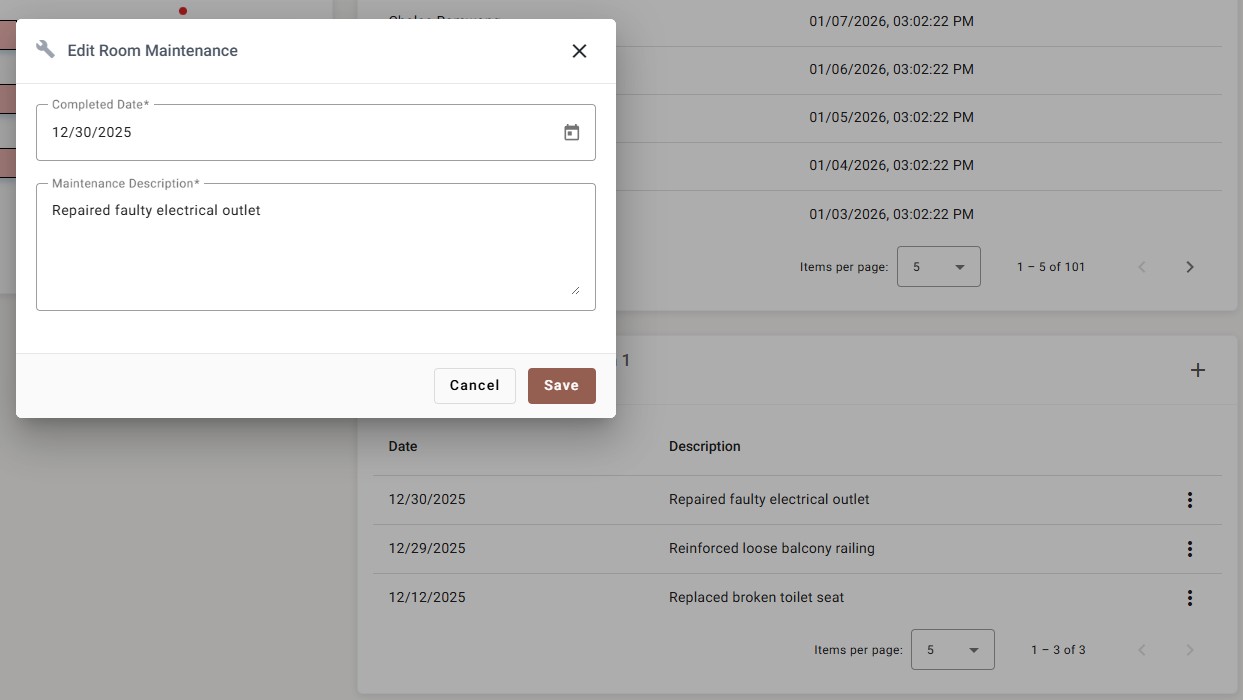Click the Description column header
1243x700 pixels.
704,446
